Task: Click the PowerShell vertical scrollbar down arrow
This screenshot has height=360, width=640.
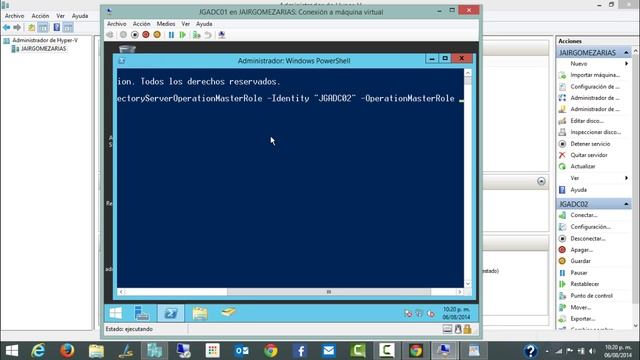Action: coord(468,284)
